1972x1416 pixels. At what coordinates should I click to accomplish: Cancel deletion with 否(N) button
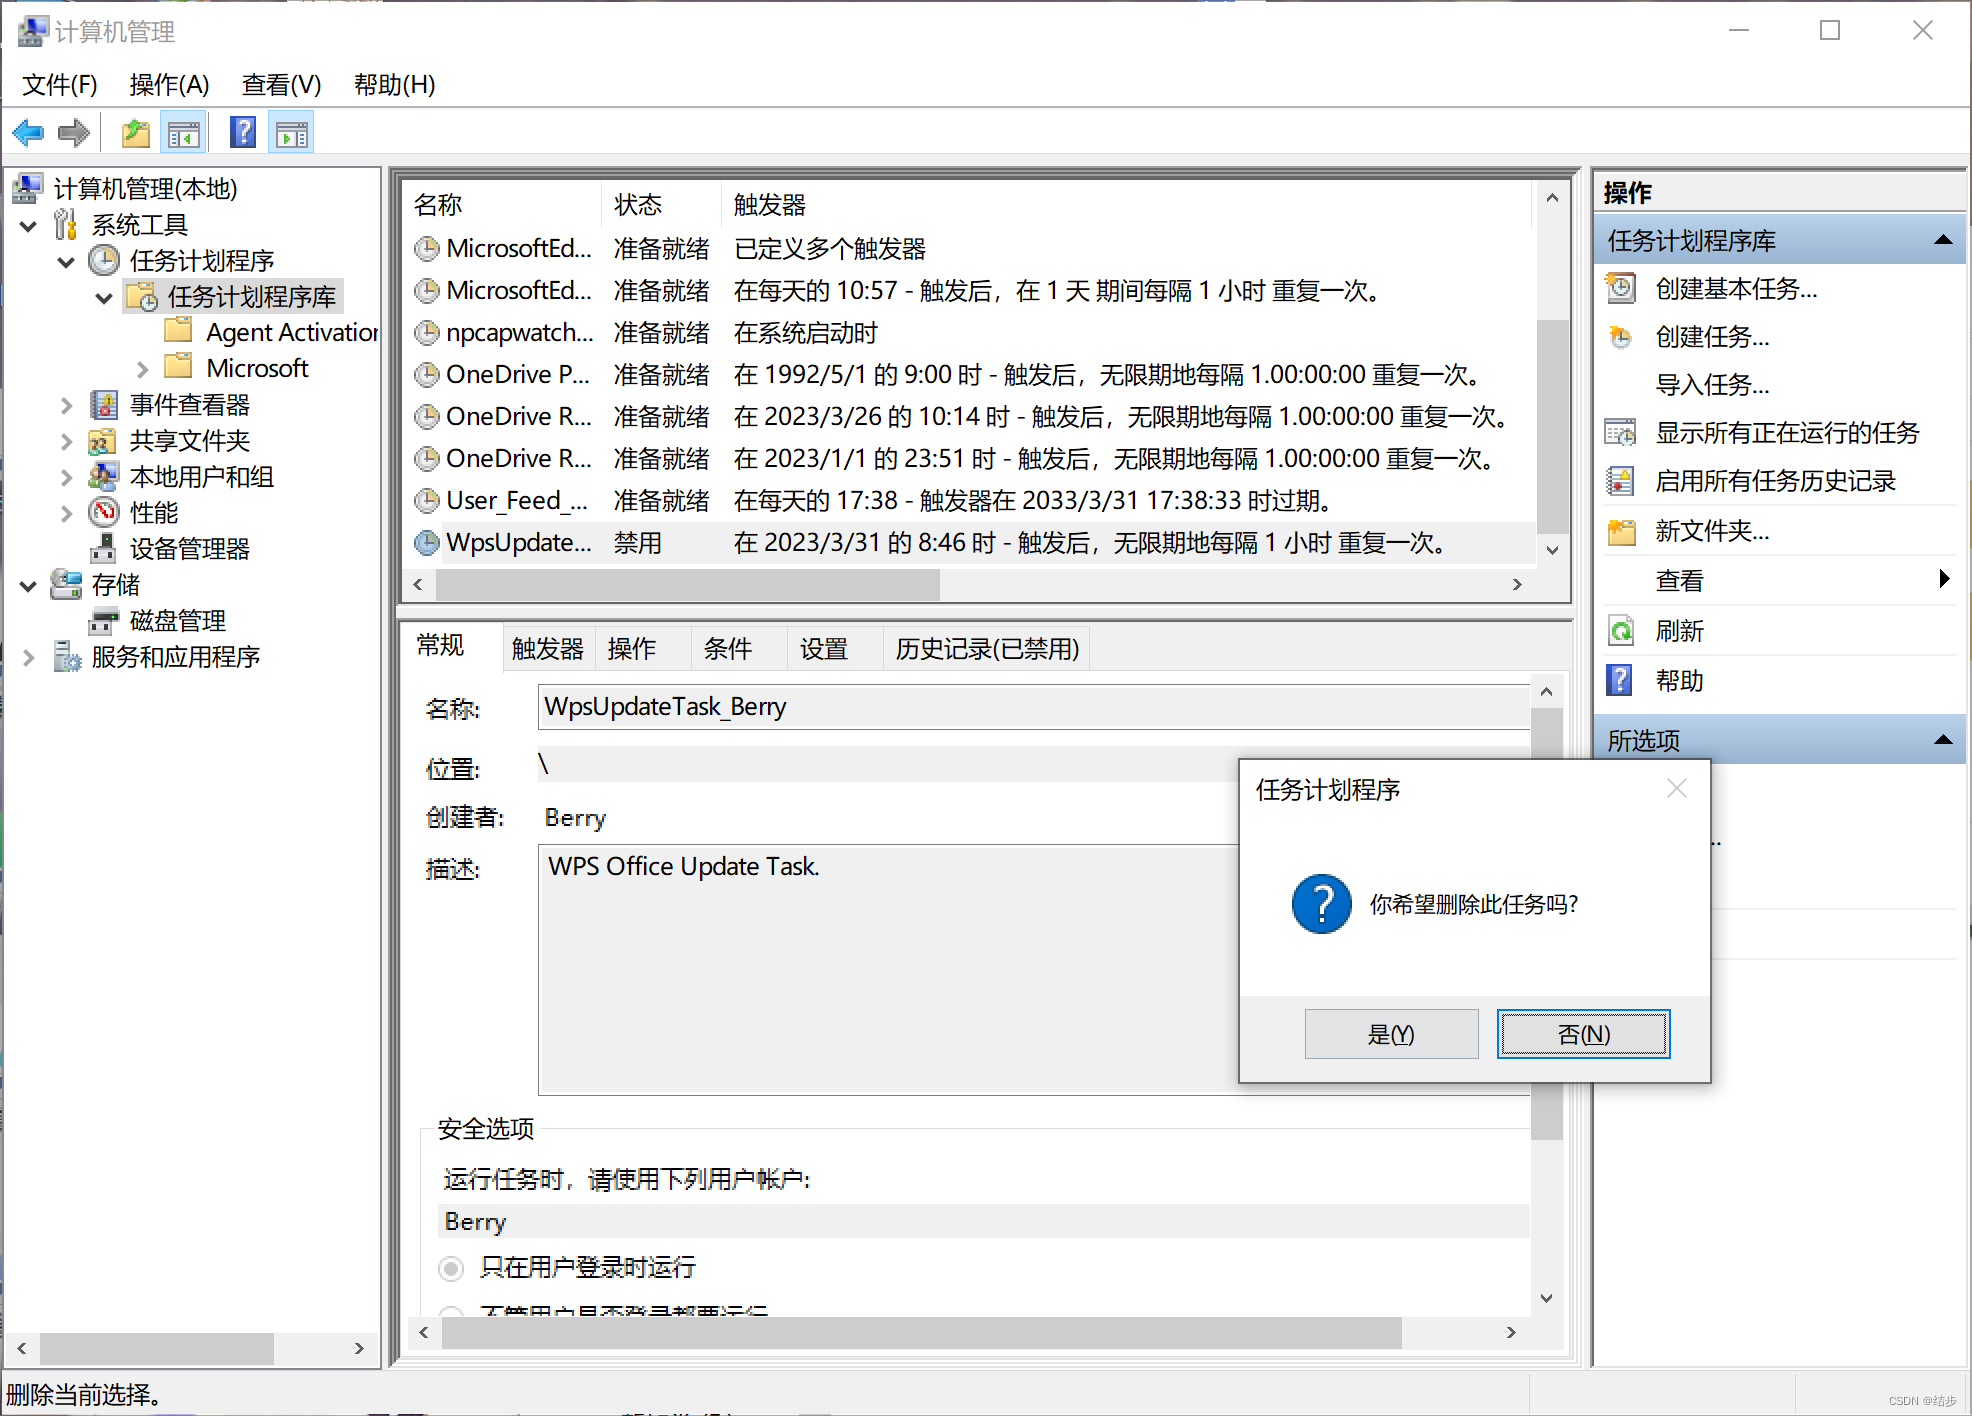point(1583,1034)
